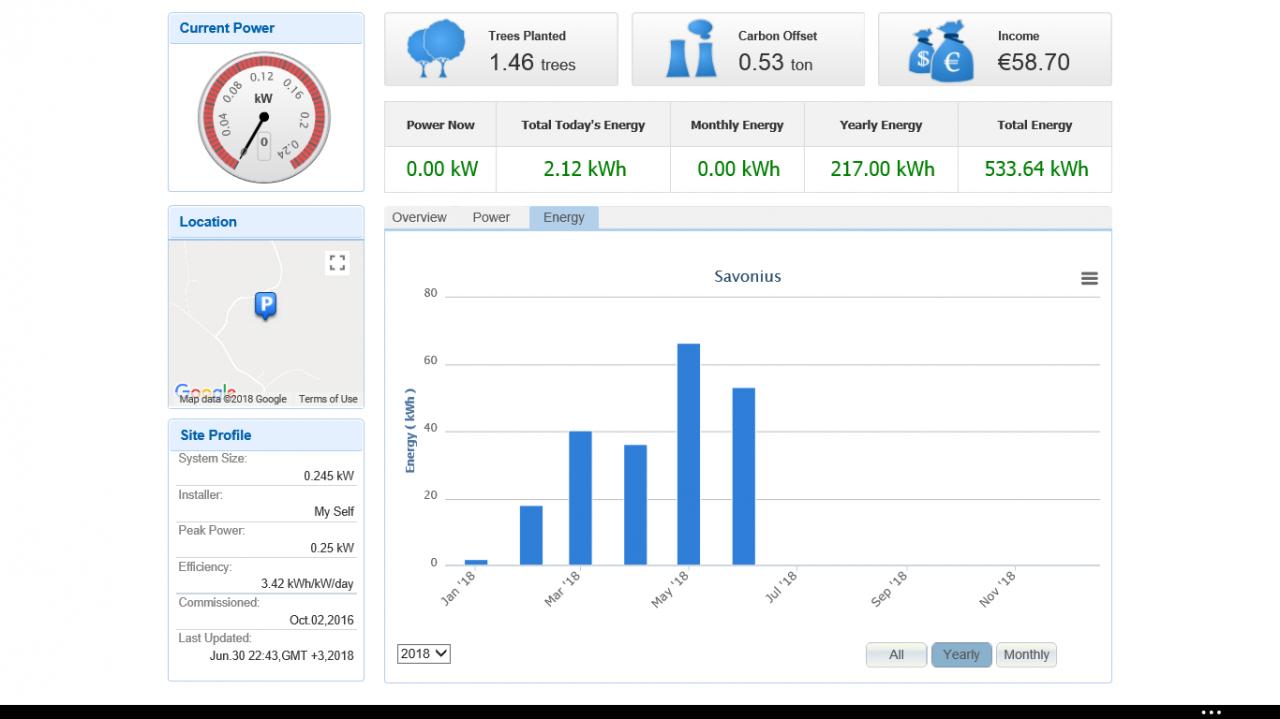
Task: Click the Peak Power value 0.25 kW
Action: (332, 548)
